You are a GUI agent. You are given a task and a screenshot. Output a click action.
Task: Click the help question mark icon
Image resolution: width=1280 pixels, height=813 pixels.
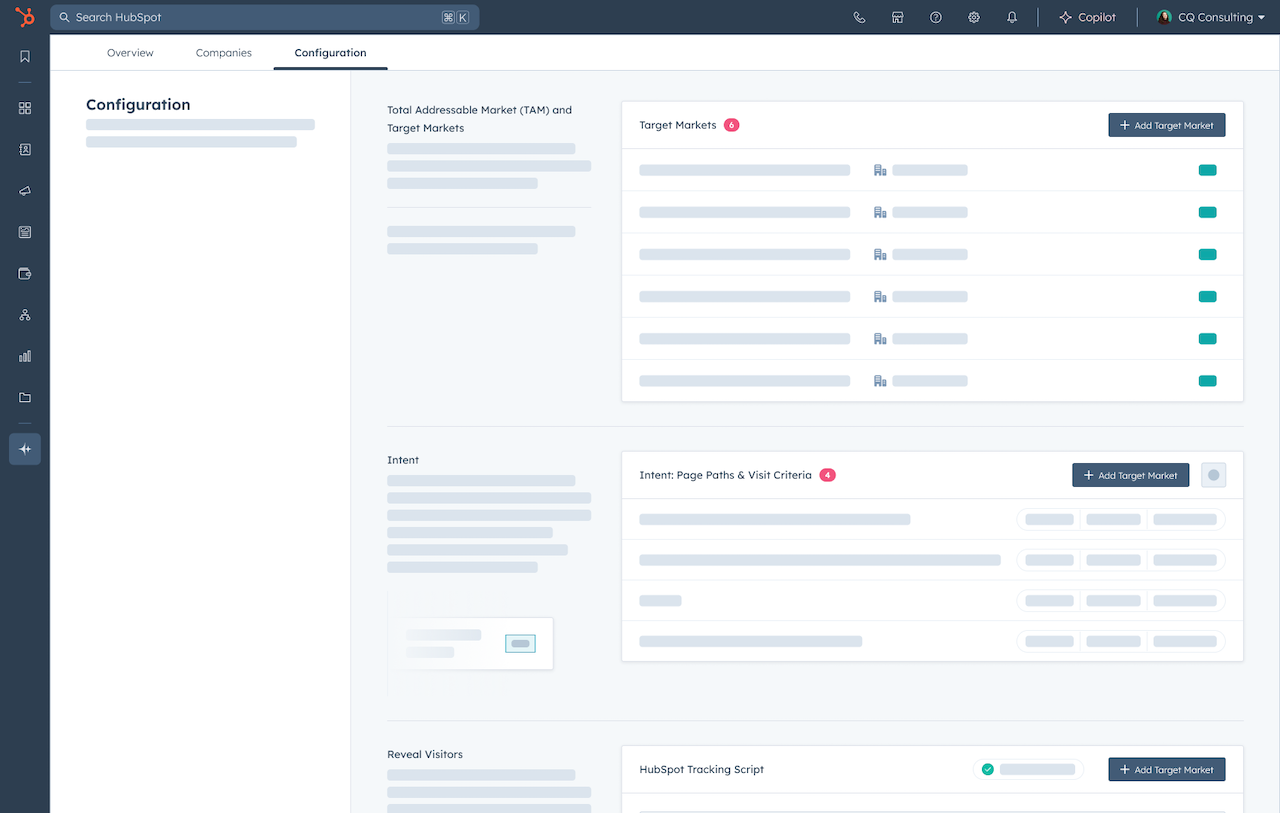coord(935,17)
